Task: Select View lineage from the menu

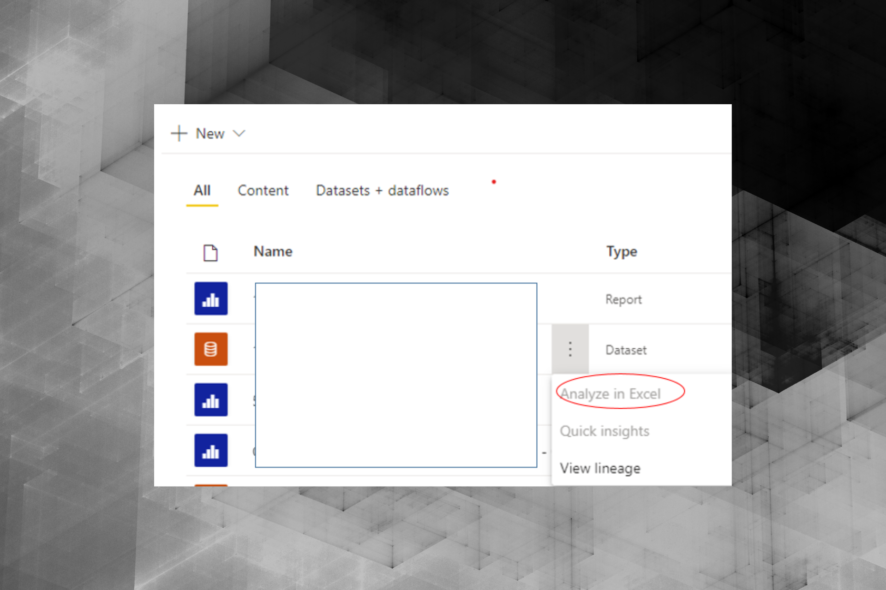Action: coord(601,467)
